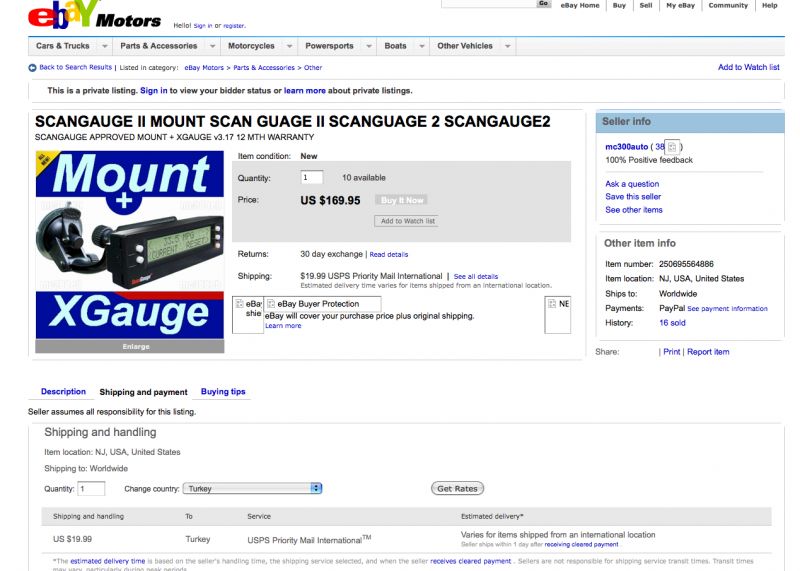Open the Motorcycles menu
The height and width of the screenshot is (571, 800).
tap(251, 46)
